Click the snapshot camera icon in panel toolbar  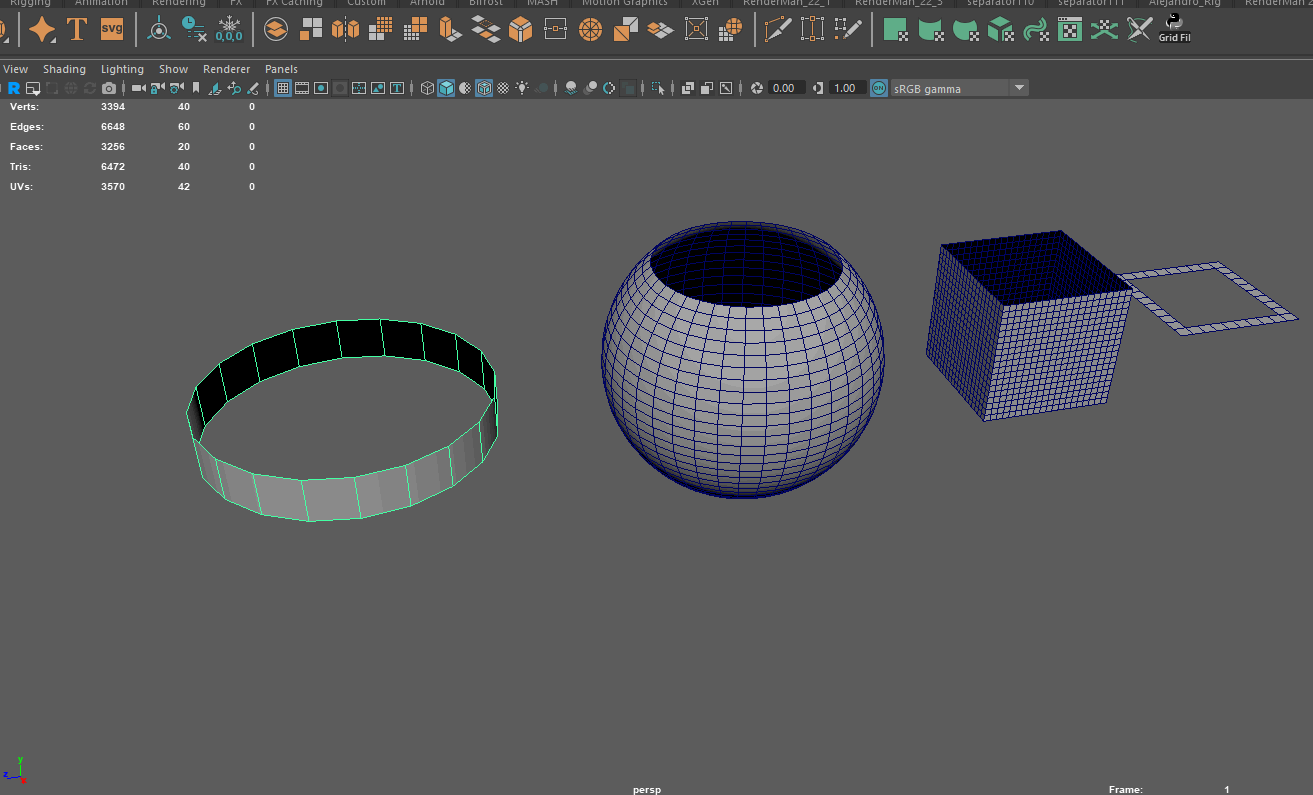(x=108, y=88)
